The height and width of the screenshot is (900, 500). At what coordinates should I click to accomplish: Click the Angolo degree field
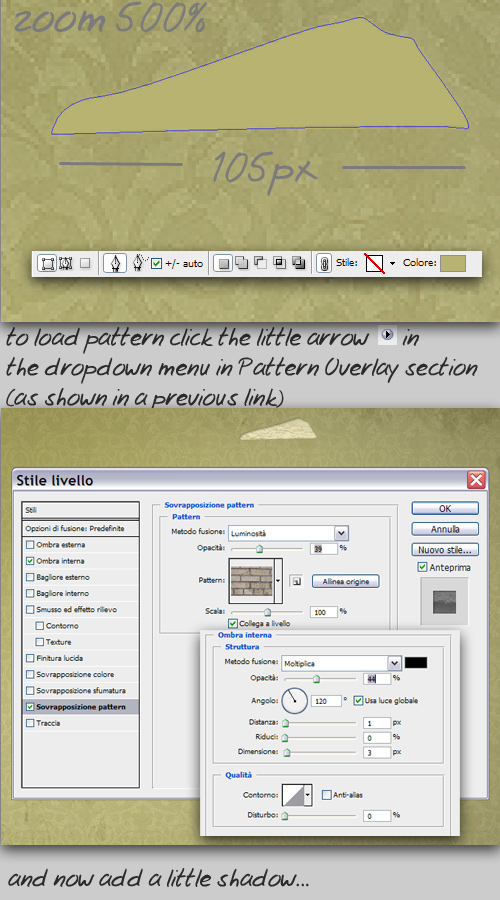(x=326, y=701)
